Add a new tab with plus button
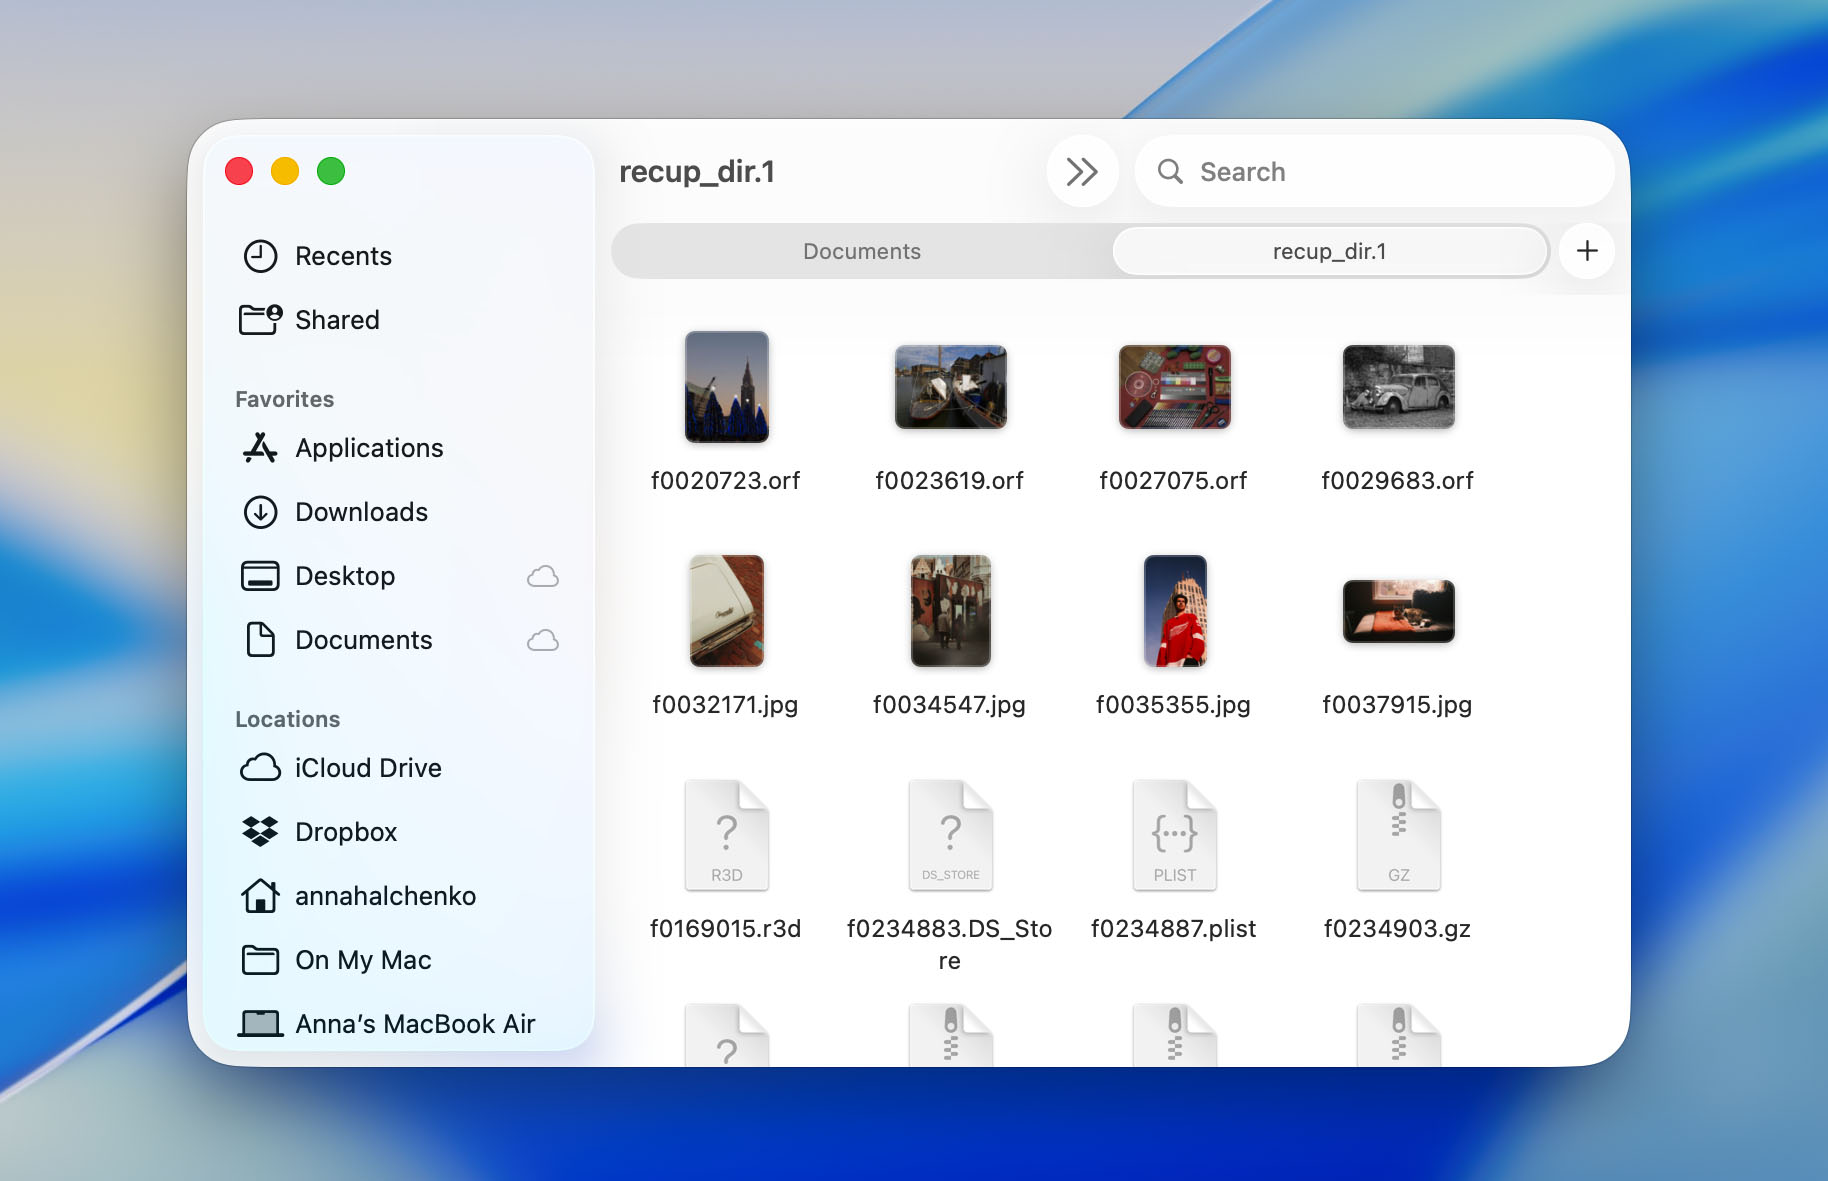Image resolution: width=1828 pixels, height=1181 pixels. coord(1587,251)
